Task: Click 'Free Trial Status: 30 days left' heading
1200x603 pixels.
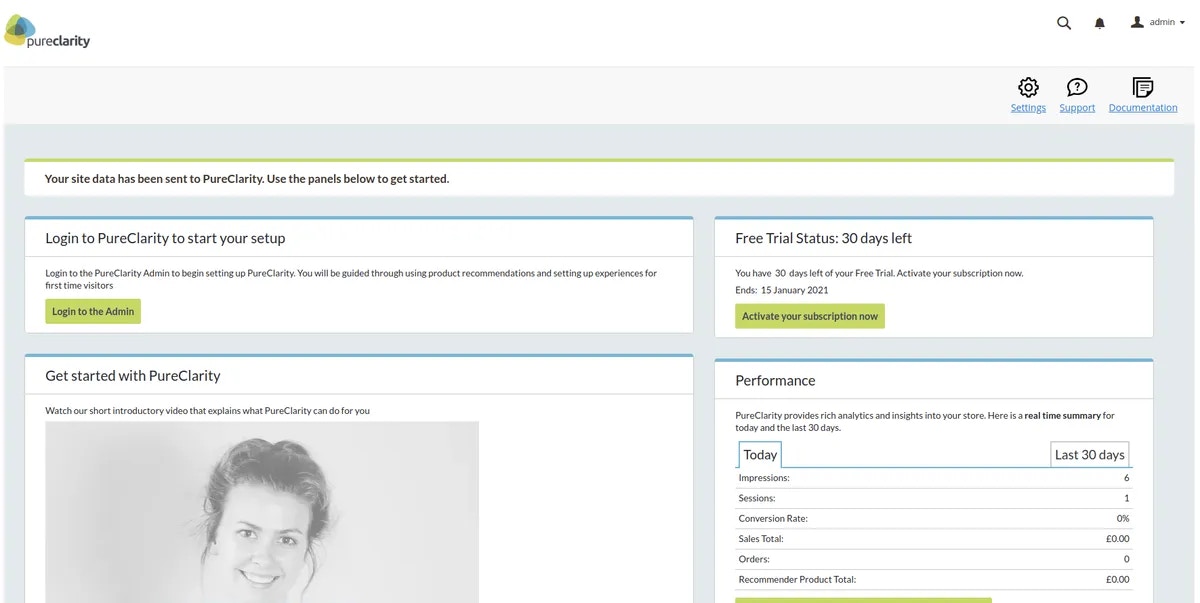Action: tap(823, 238)
